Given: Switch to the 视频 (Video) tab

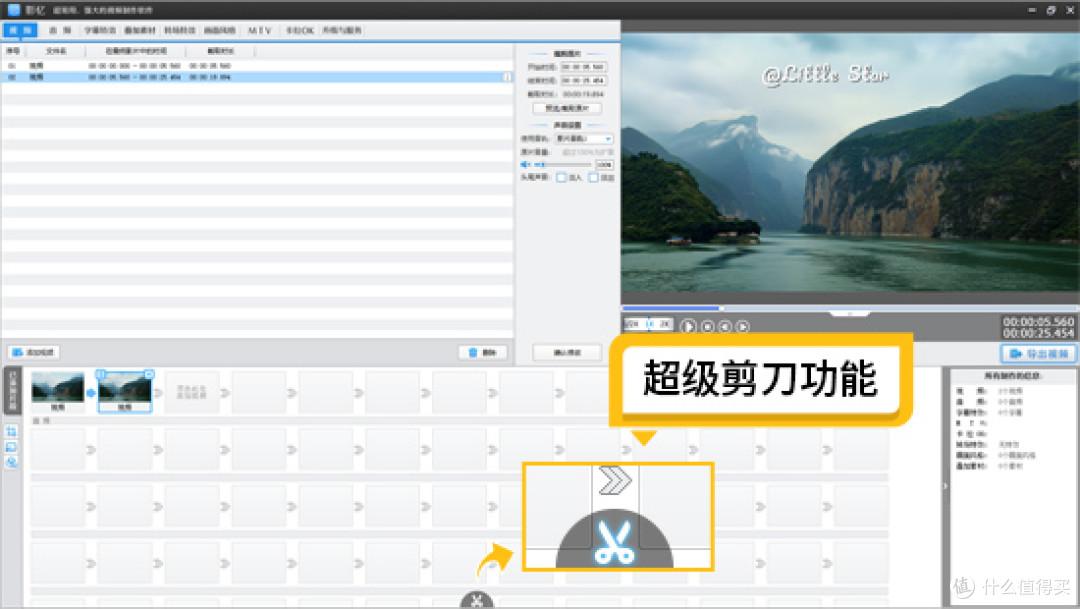Looking at the screenshot, I should pyautogui.click(x=20, y=30).
